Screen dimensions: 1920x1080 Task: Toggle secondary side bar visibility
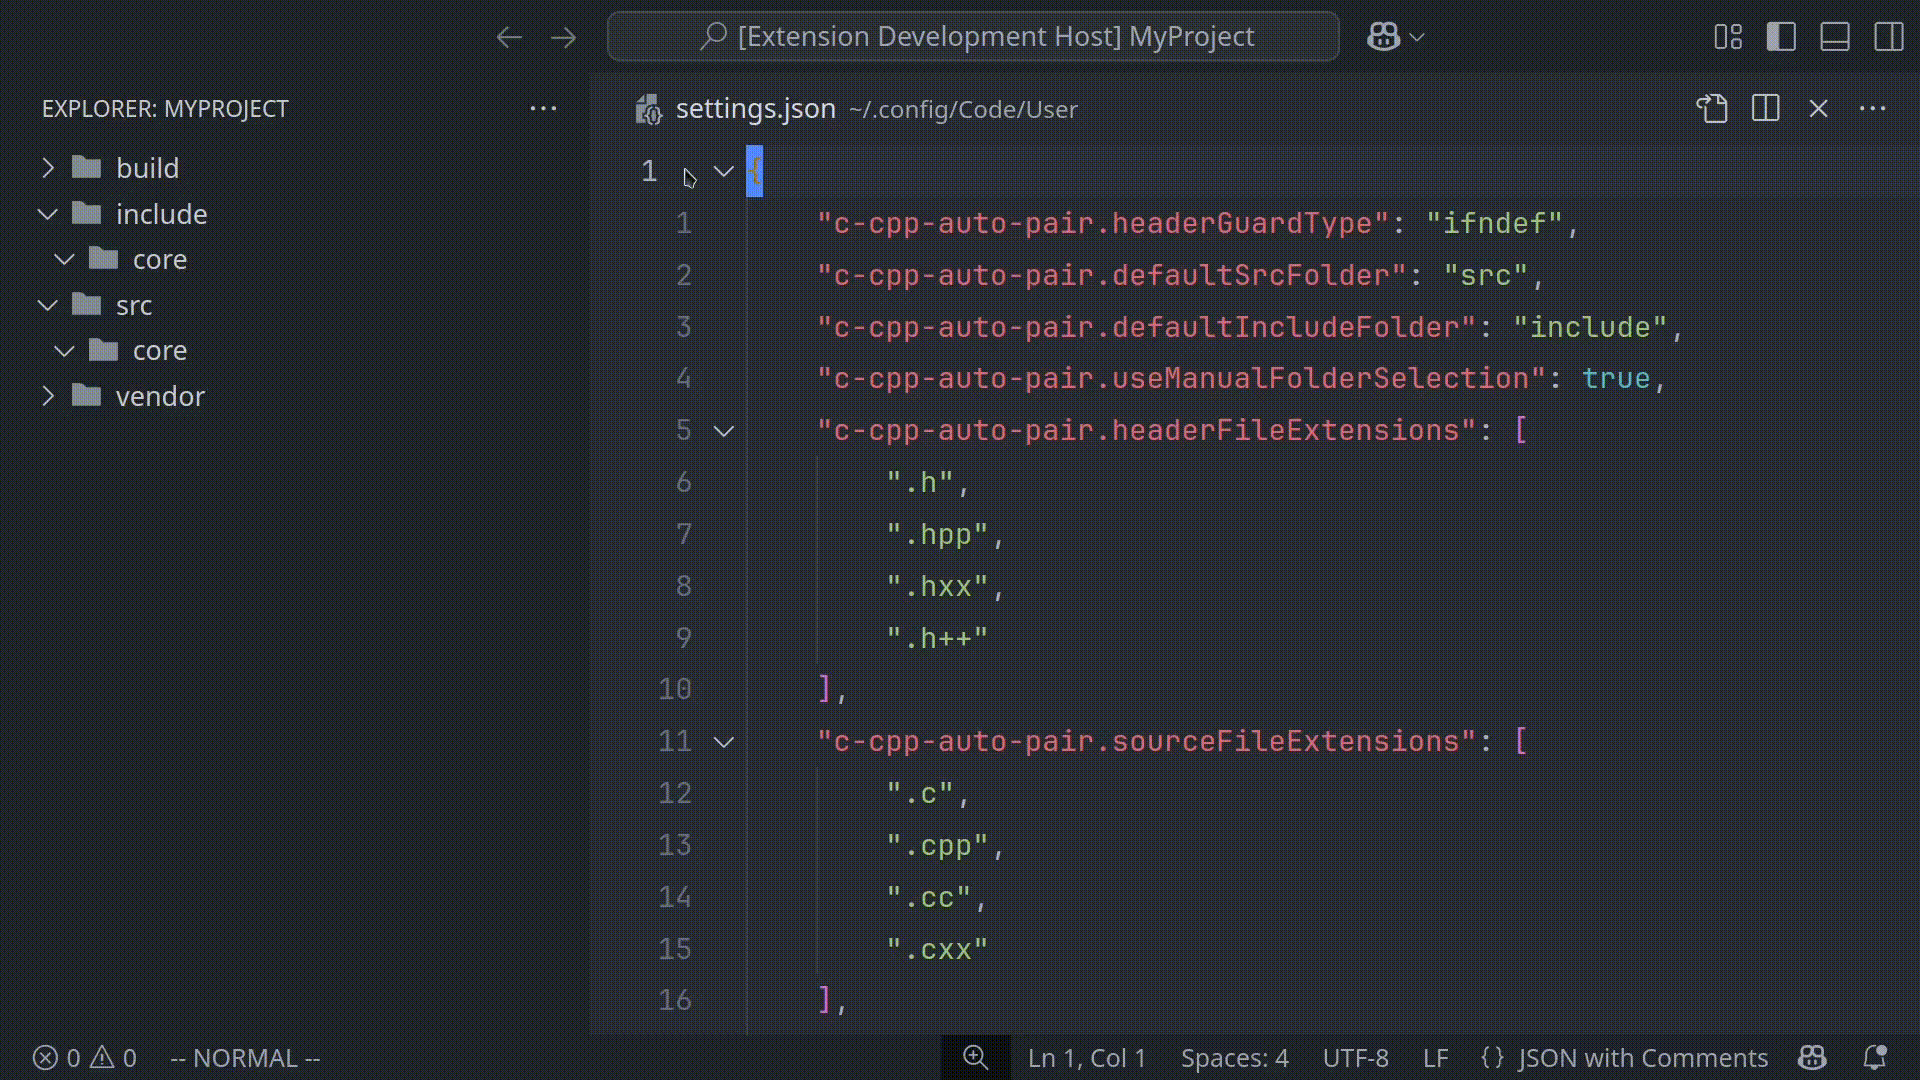1888,37
